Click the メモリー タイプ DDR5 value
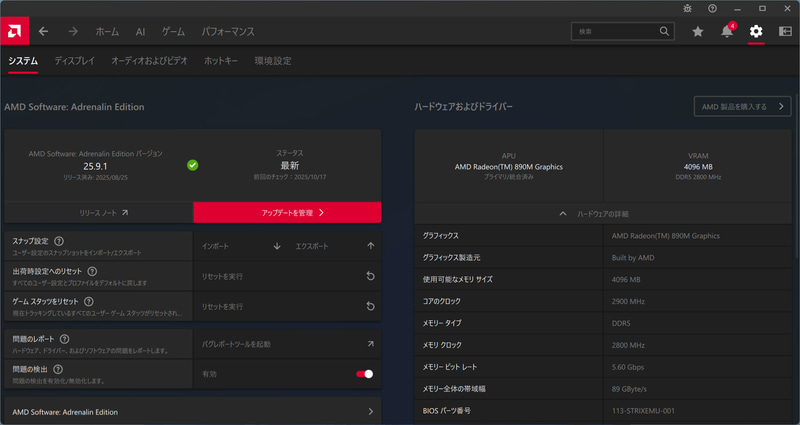800x425 pixels. pos(621,323)
